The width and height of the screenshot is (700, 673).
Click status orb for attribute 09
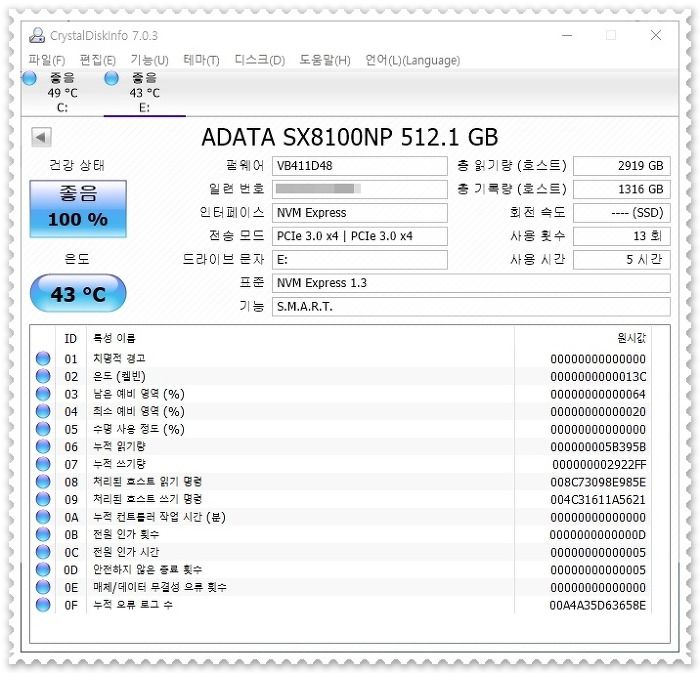tap(43, 499)
